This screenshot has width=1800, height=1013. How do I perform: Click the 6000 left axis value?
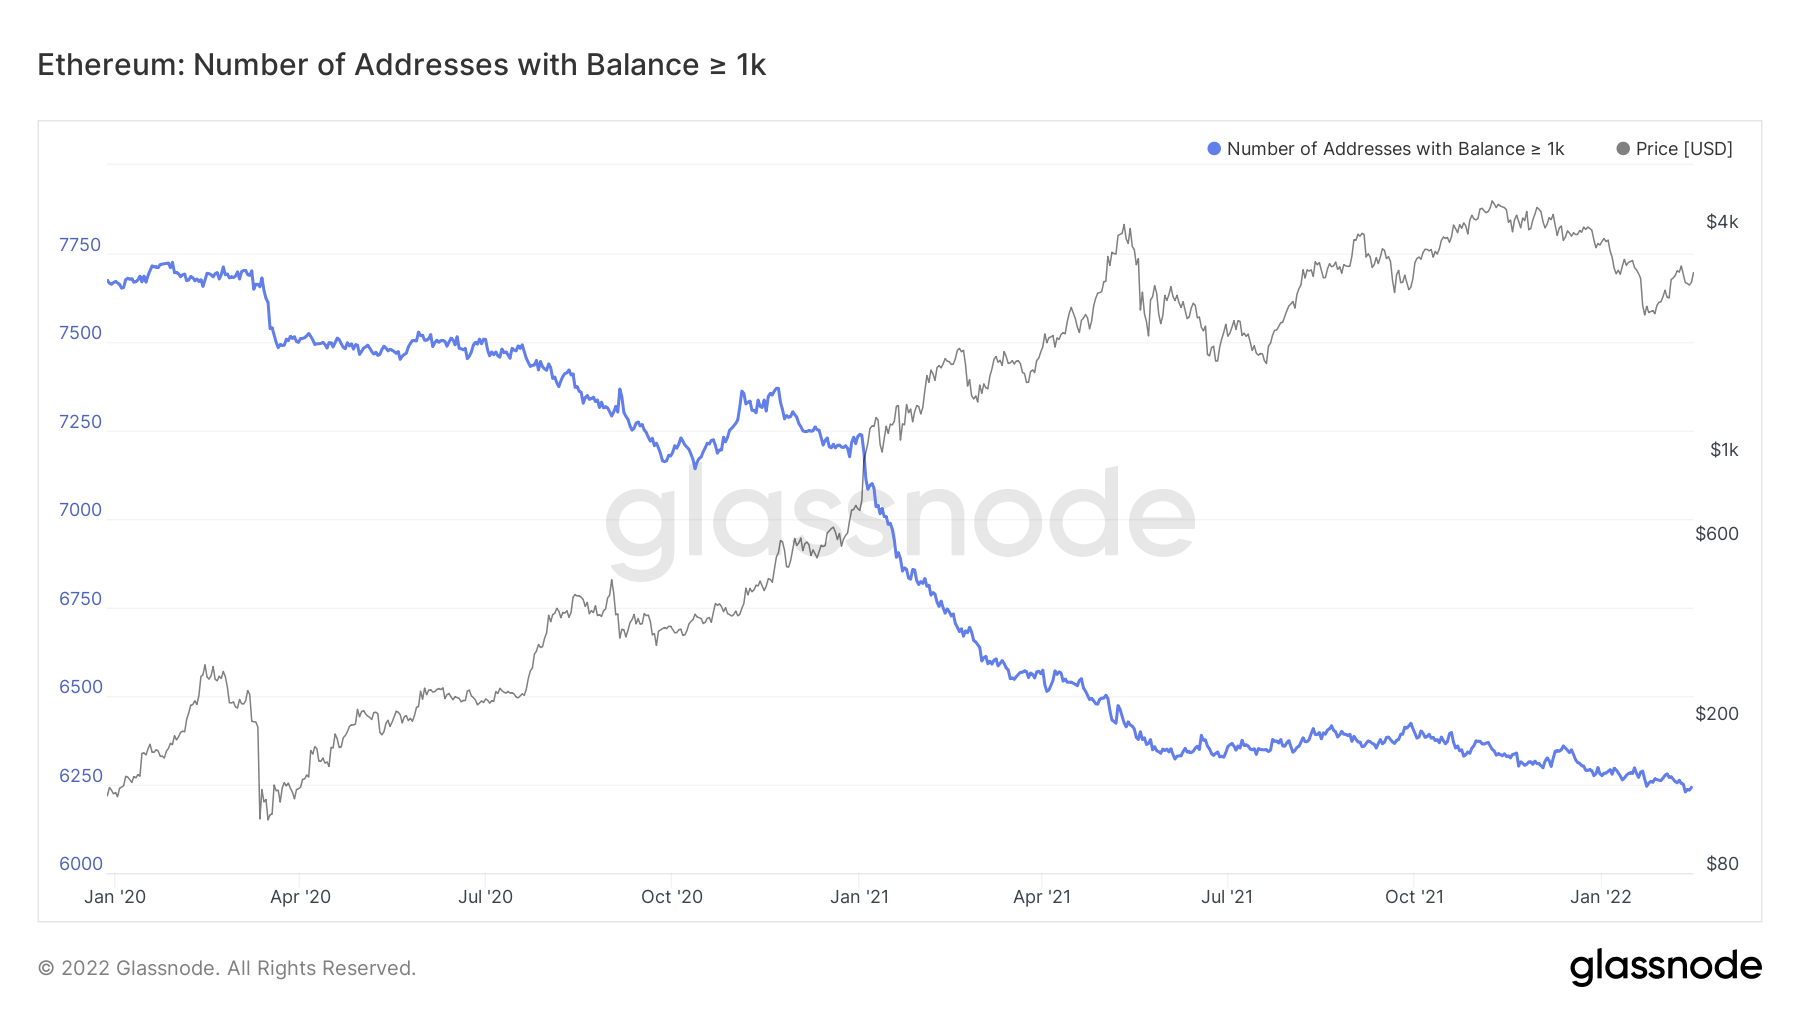[80, 864]
